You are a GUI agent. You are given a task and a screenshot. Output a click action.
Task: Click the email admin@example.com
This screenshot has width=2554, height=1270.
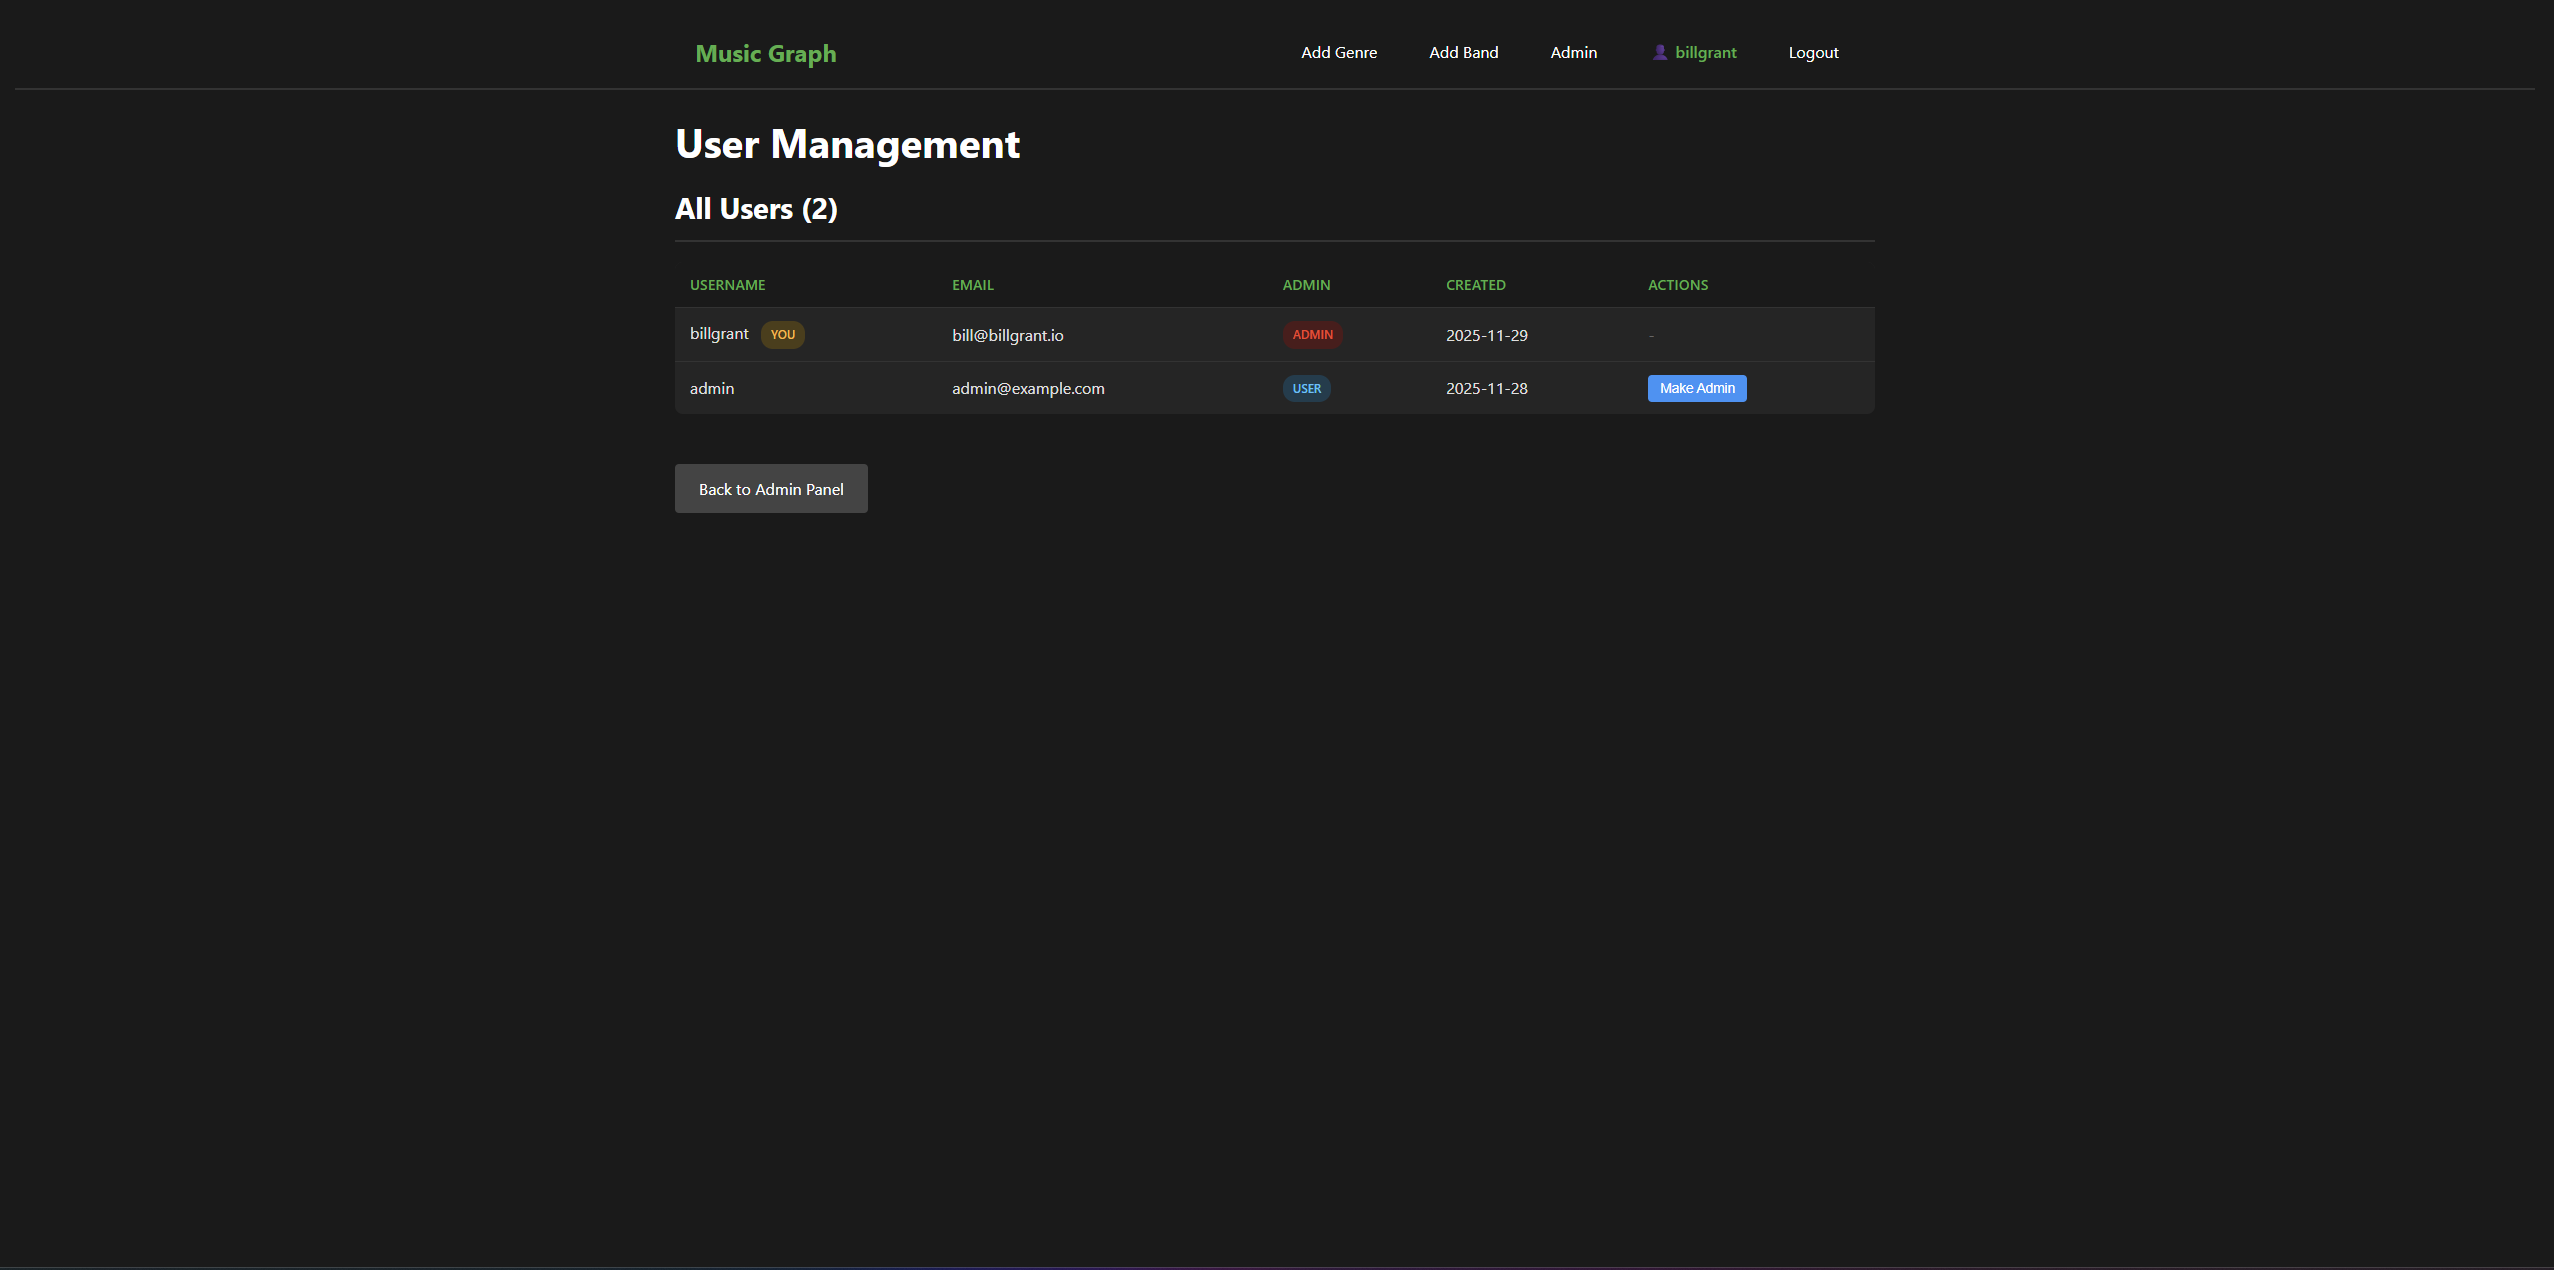1028,388
